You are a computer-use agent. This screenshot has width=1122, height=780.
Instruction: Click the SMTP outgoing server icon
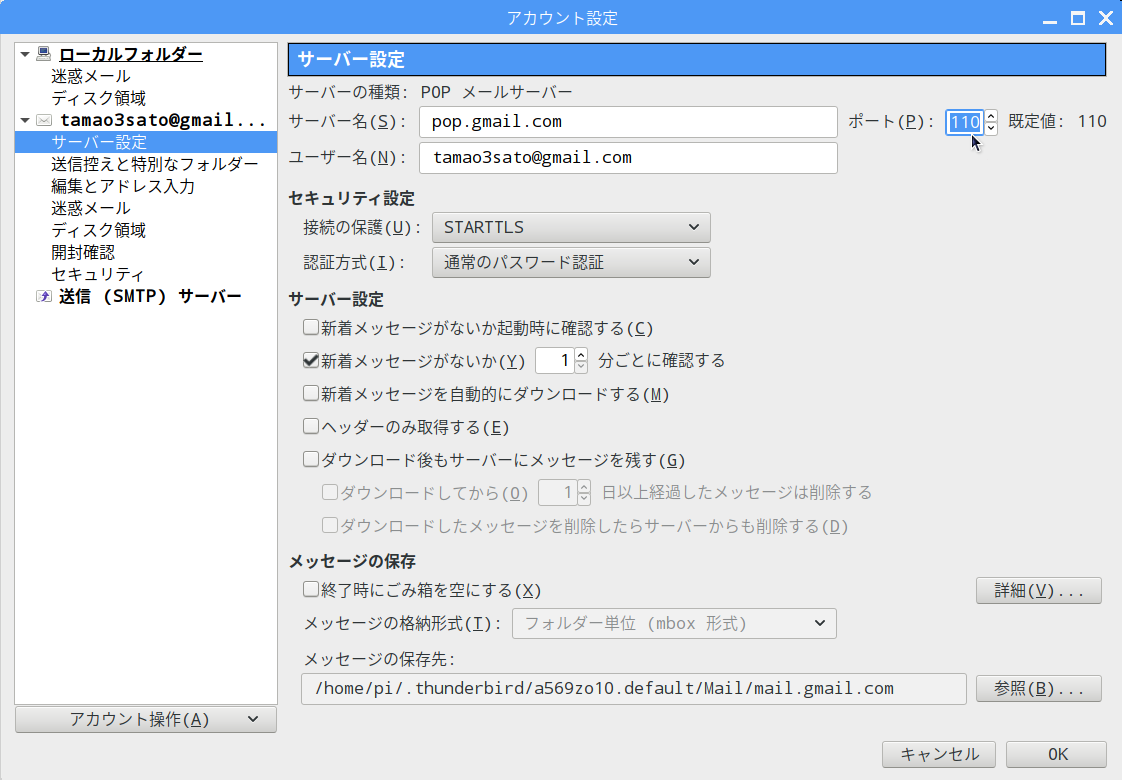click(x=44, y=296)
